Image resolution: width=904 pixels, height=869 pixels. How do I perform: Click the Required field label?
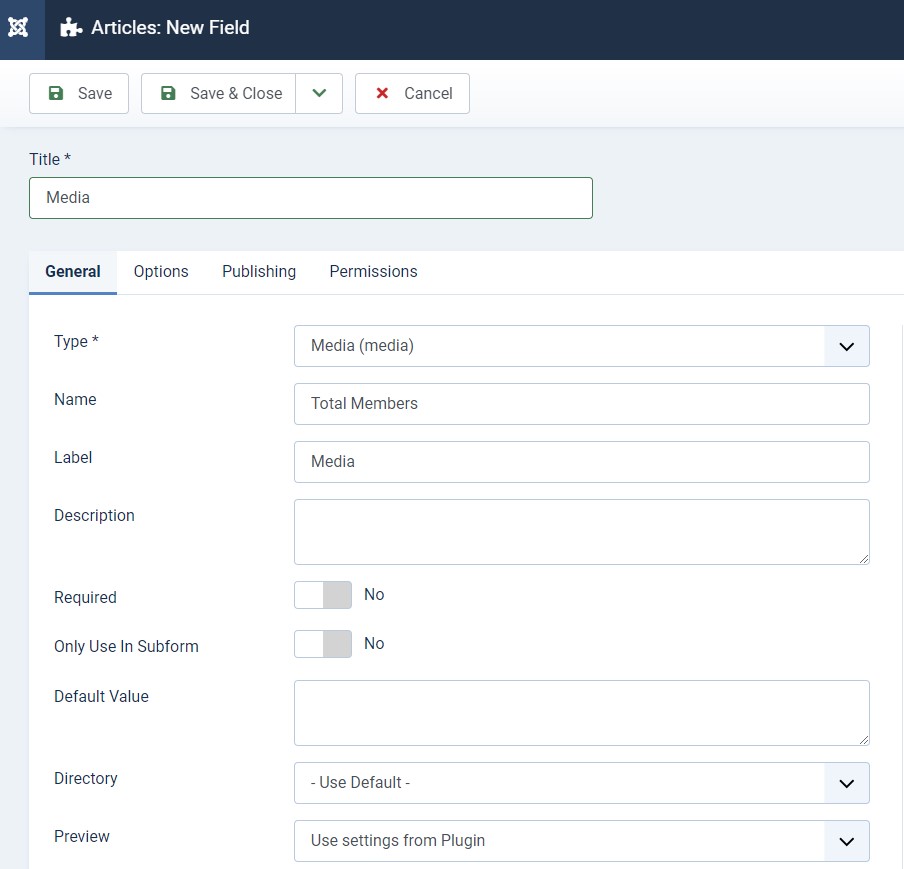(85, 597)
